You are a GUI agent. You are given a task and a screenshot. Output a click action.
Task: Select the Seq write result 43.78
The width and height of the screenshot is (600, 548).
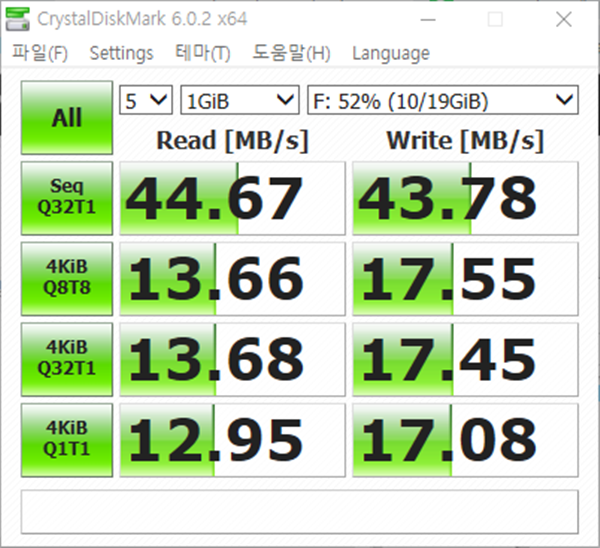click(465, 198)
